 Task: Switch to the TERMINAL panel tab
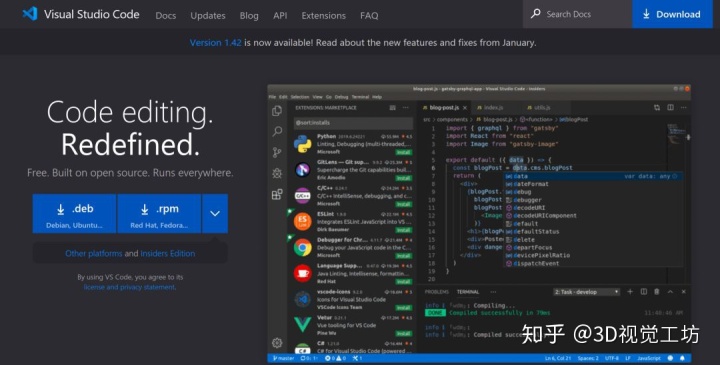(468, 292)
